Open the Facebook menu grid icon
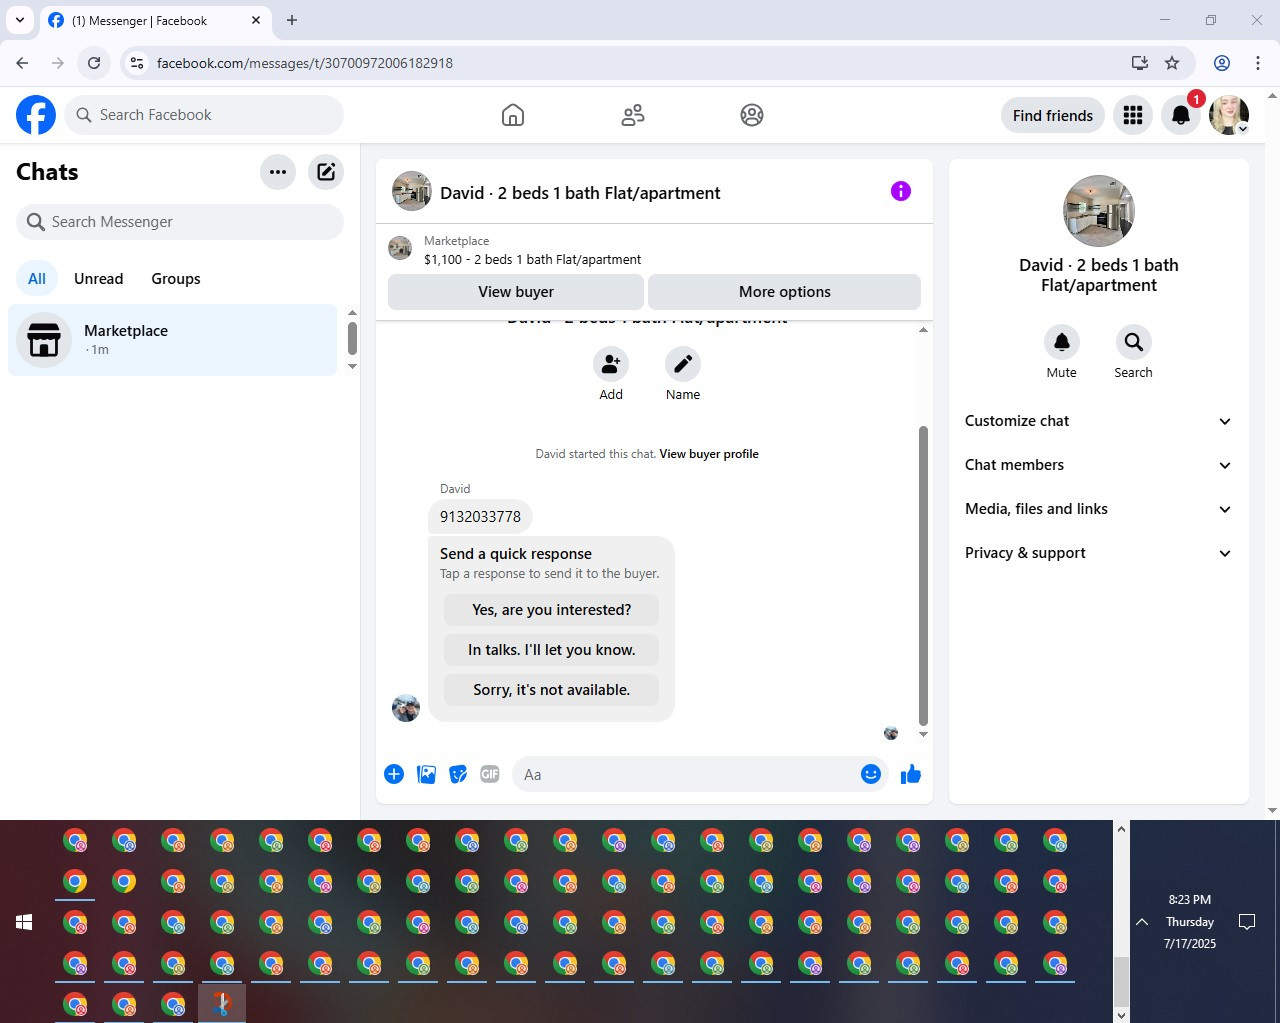This screenshot has width=1280, height=1023. pos(1133,116)
